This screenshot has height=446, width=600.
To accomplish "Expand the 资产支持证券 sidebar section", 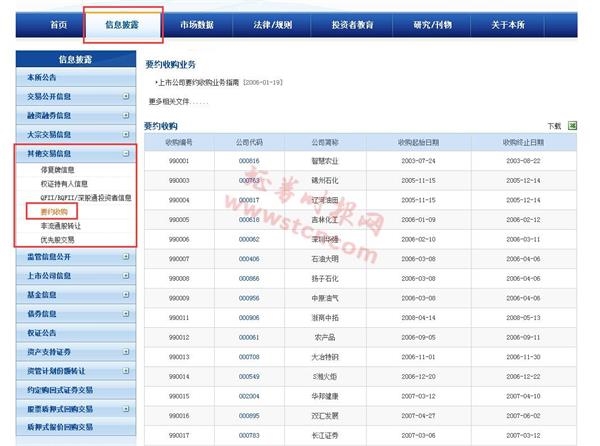I will click(125, 352).
